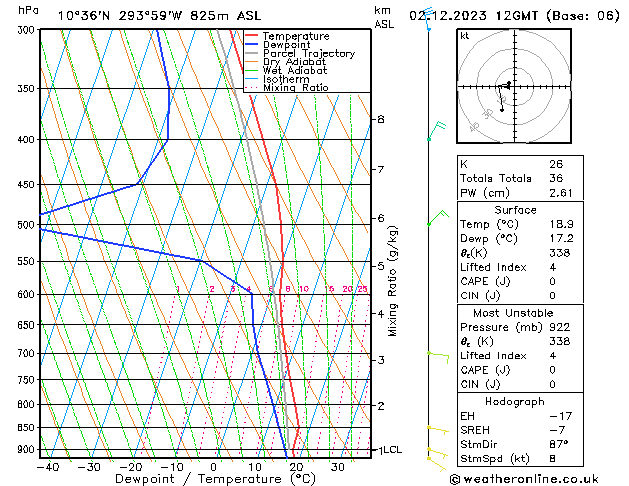Select the "Isotherm" legend entry
Screen dimensions: 629x486
coord(286,79)
